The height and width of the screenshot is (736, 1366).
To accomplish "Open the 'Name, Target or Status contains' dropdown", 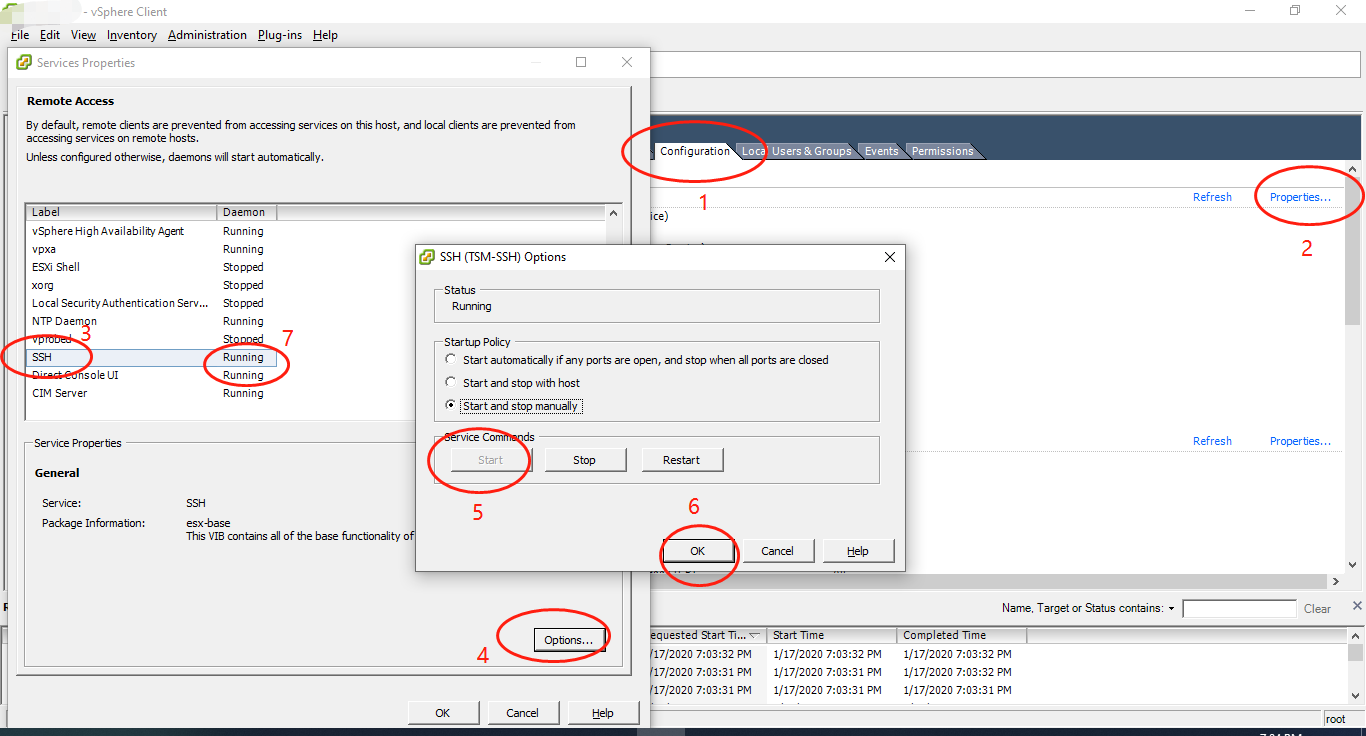I will pos(1171,608).
